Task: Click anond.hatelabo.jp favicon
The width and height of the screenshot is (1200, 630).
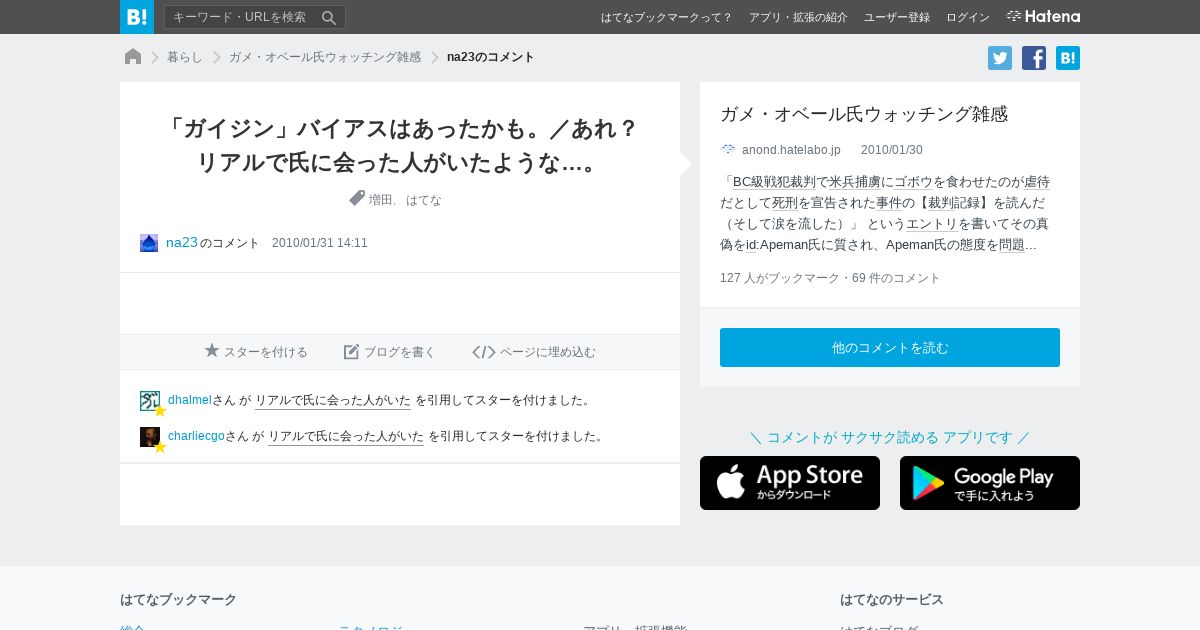Action: 728,150
